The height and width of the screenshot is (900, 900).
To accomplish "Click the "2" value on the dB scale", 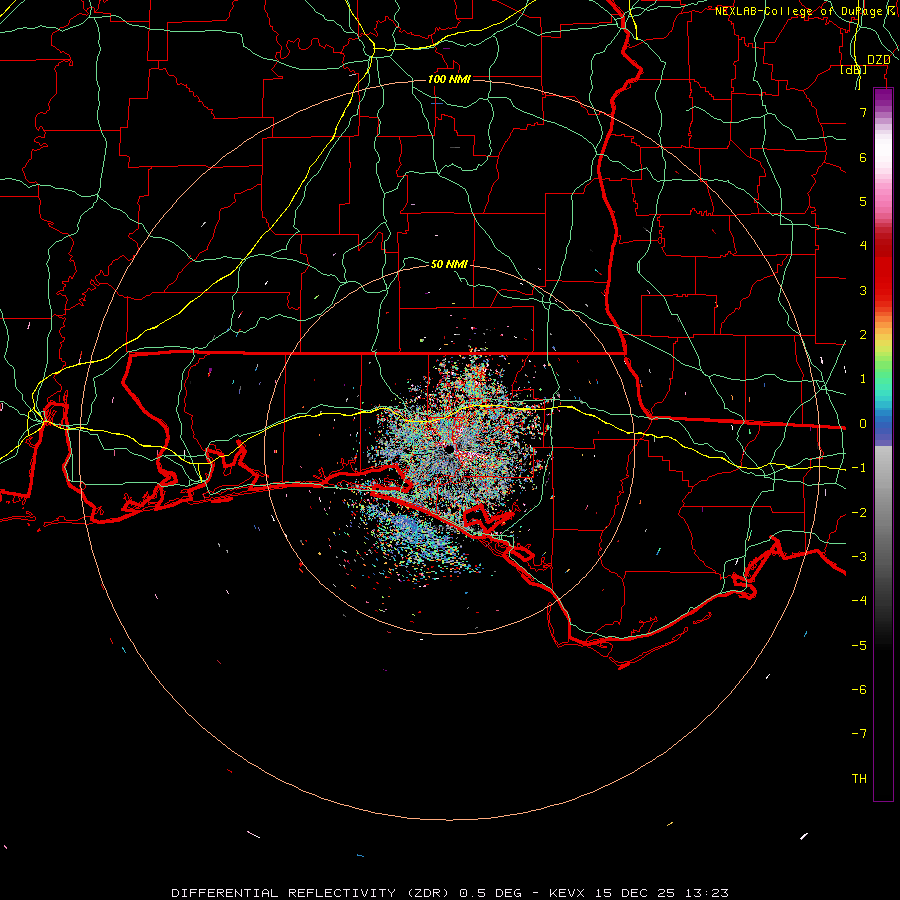I will (x=863, y=335).
